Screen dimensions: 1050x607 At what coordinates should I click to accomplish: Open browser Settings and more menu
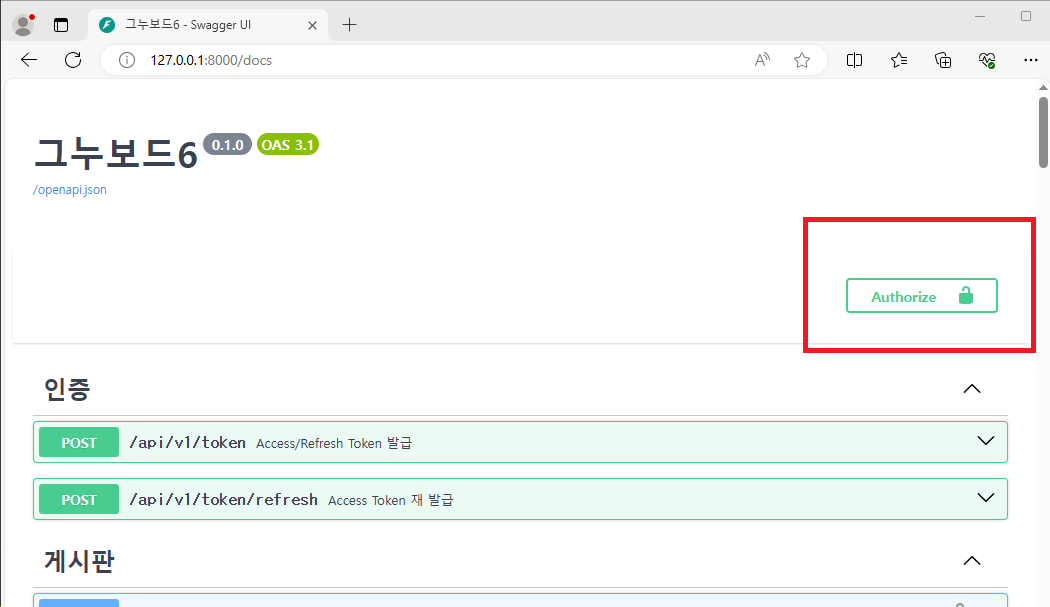click(x=1031, y=60)
